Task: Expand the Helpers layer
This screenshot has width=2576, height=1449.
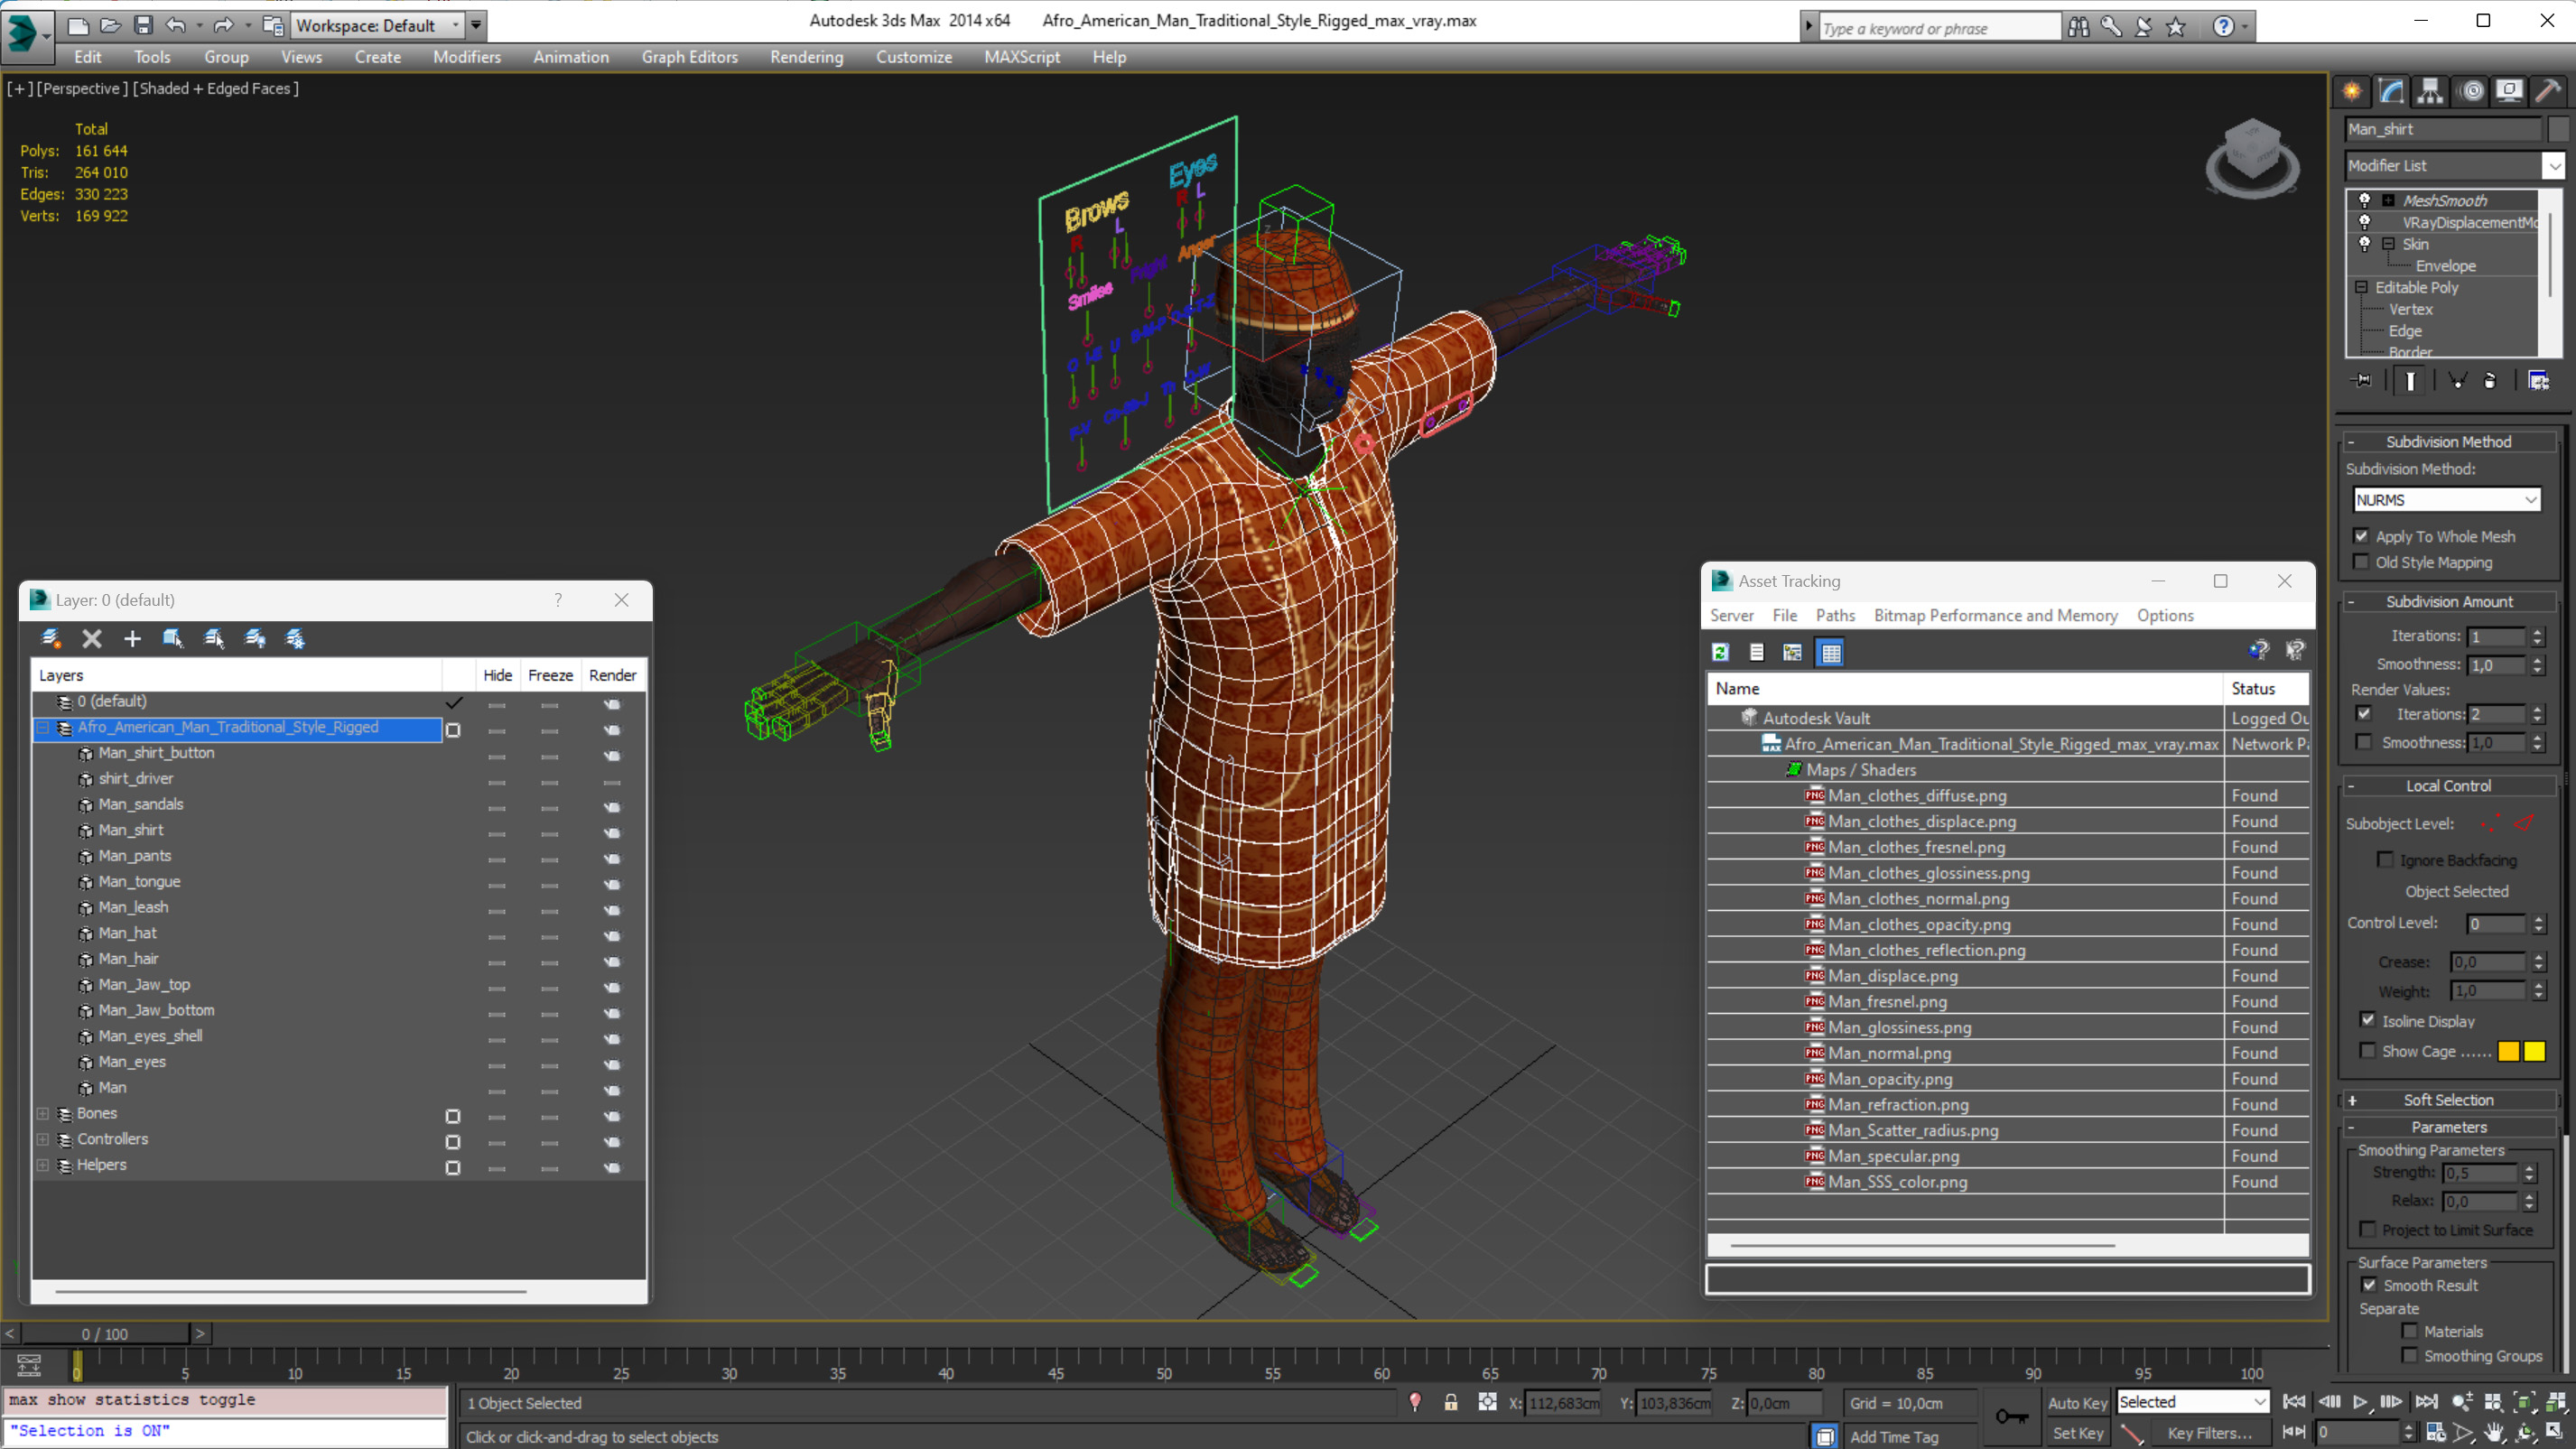Action: coord(43,1165)
